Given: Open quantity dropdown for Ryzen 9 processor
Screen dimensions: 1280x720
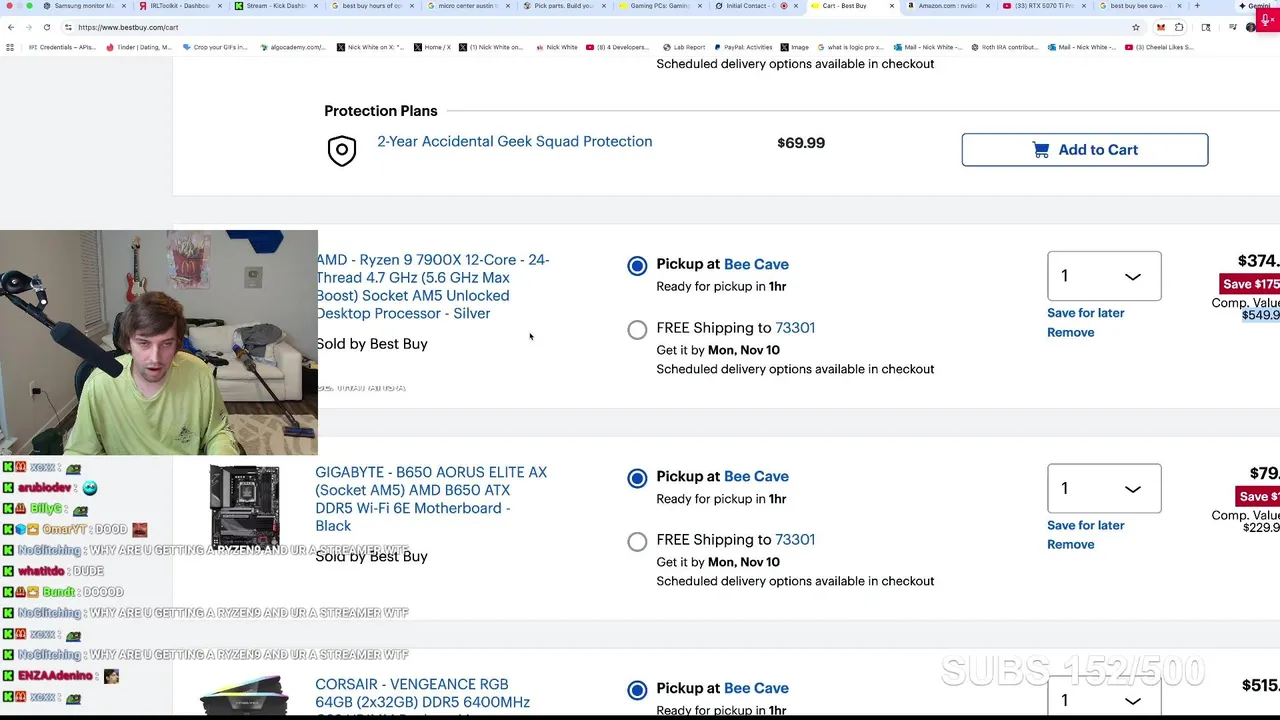Looking at the screenshot, I should point(1104,276).
